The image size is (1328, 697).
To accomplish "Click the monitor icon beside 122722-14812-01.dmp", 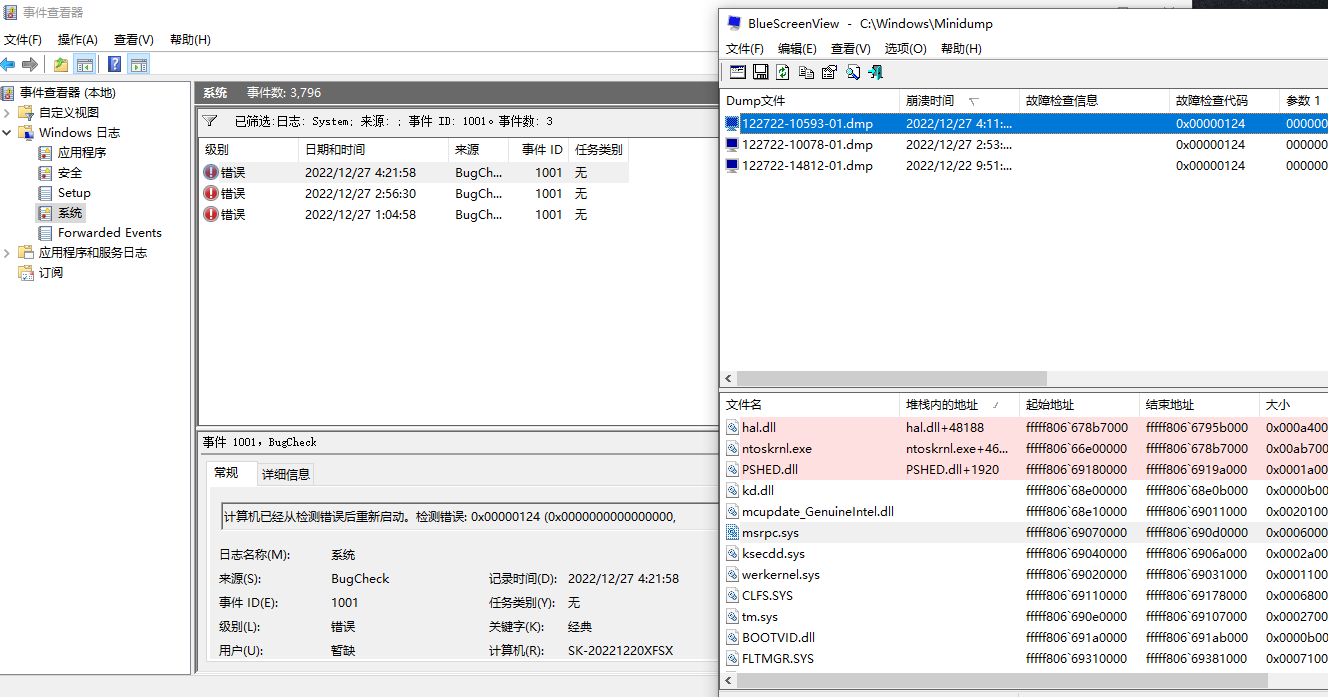I will click(x=733, y=165).
